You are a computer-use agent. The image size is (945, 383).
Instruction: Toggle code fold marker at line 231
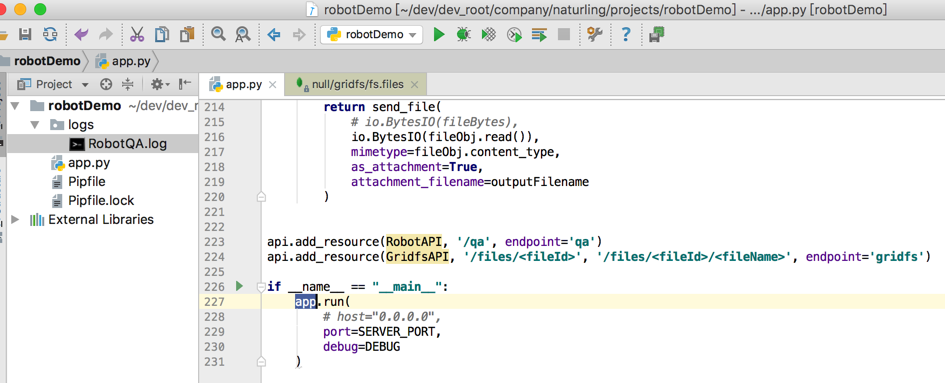[261, 361]
